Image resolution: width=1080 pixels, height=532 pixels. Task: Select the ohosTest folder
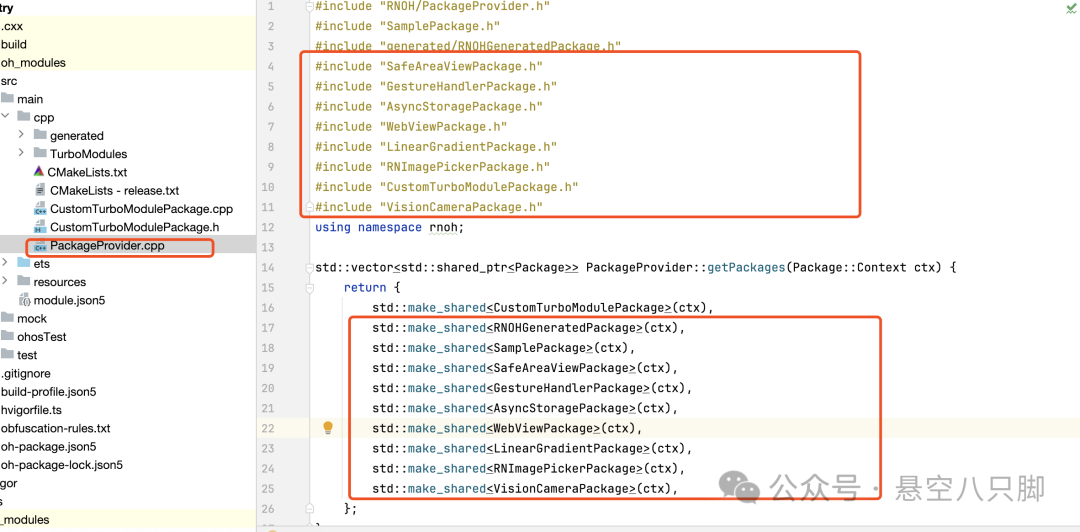(41, 337)
